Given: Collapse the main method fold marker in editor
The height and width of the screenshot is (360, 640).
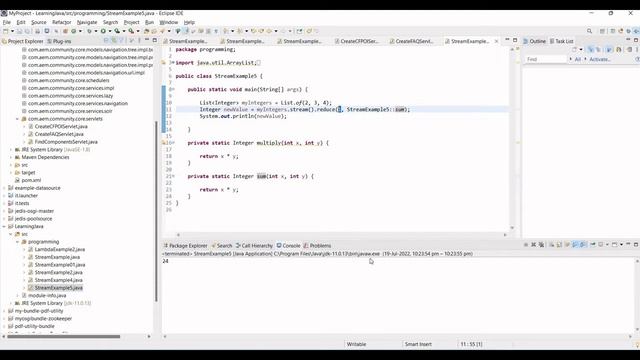Looking at the screenshot, I should coord(173,89).
